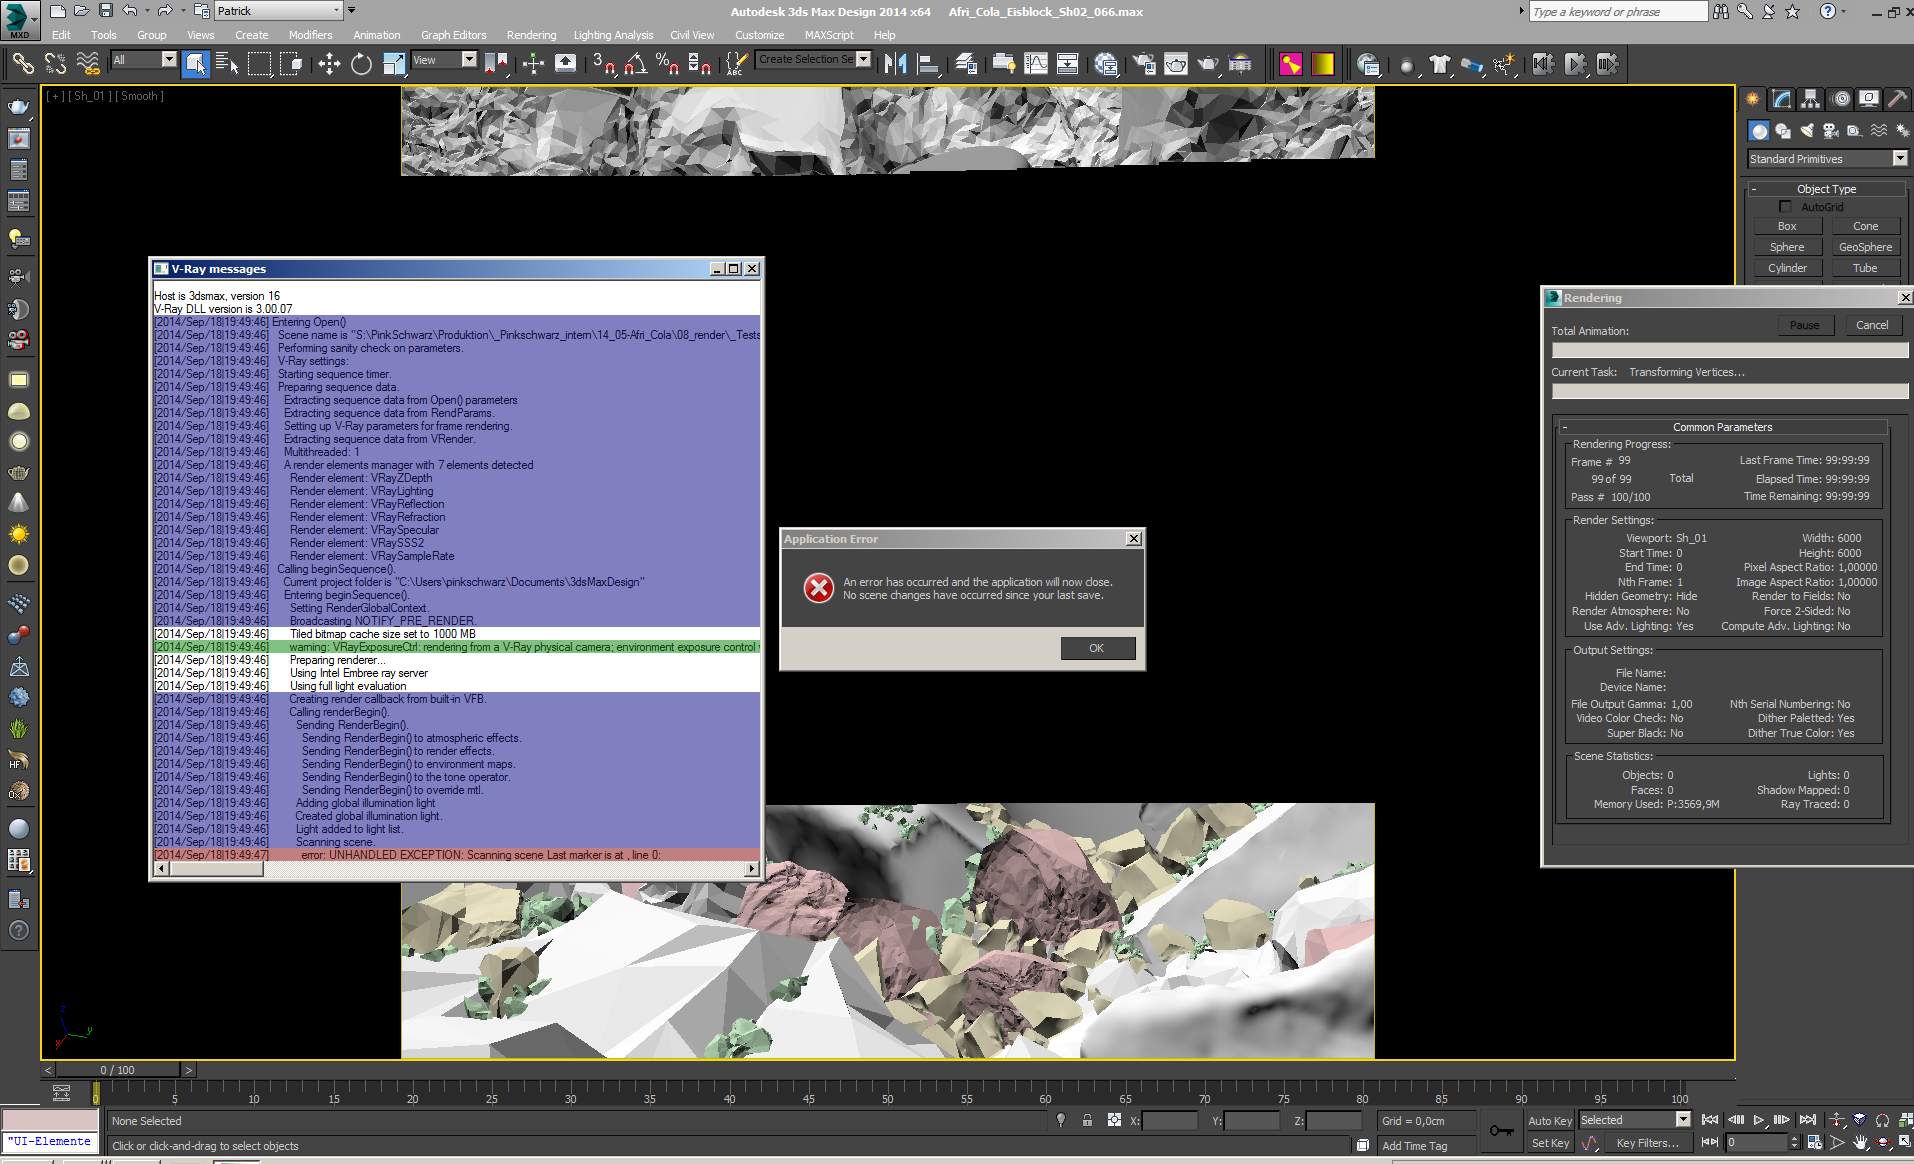
Task: Click the Mirror tool icon
Action: pos(895,64)
